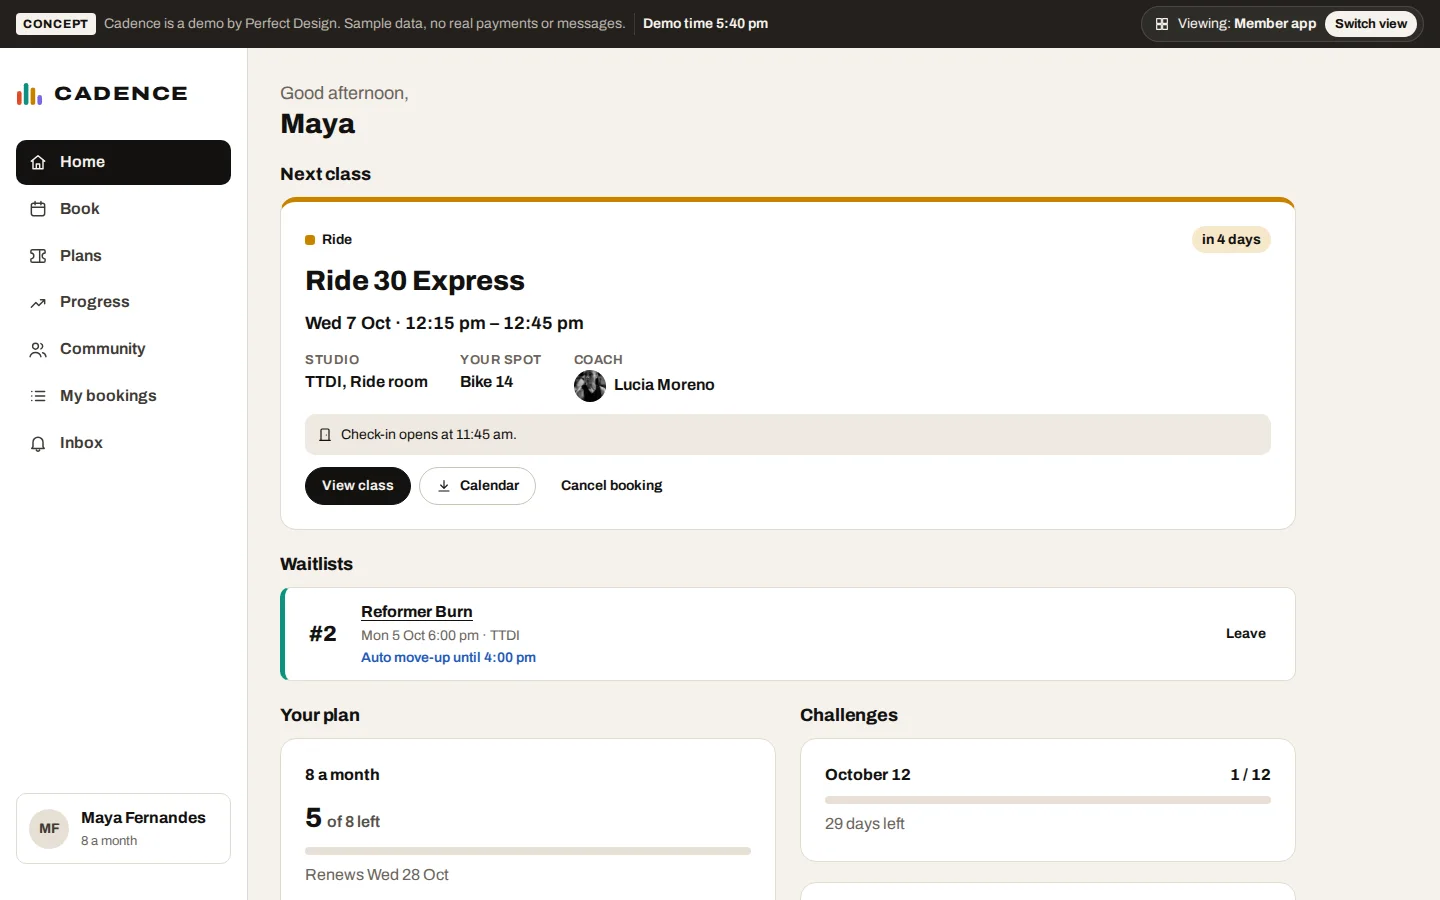
Task: Click the 'in 4 days' badge
Action: tap(1231, 240)
